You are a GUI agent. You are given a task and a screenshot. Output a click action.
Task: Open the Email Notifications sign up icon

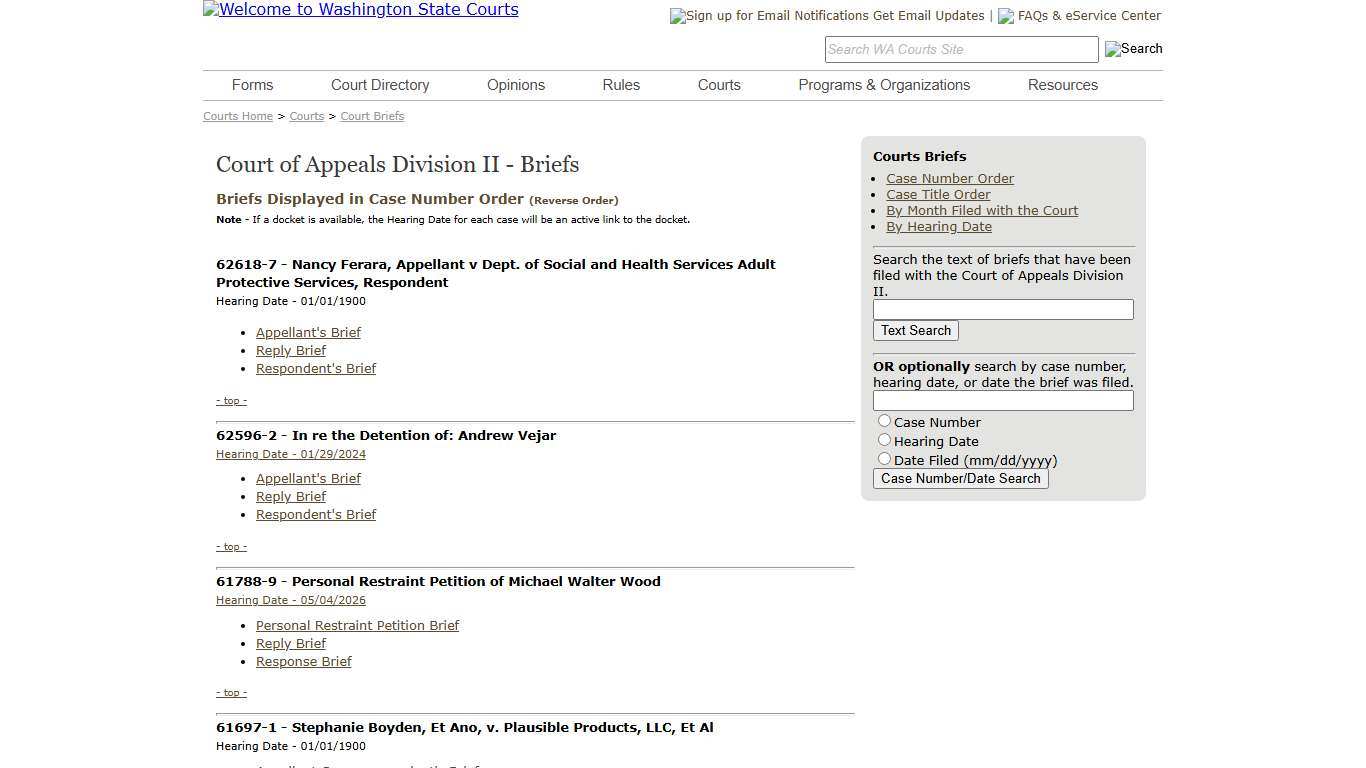(x=676, y=15)
